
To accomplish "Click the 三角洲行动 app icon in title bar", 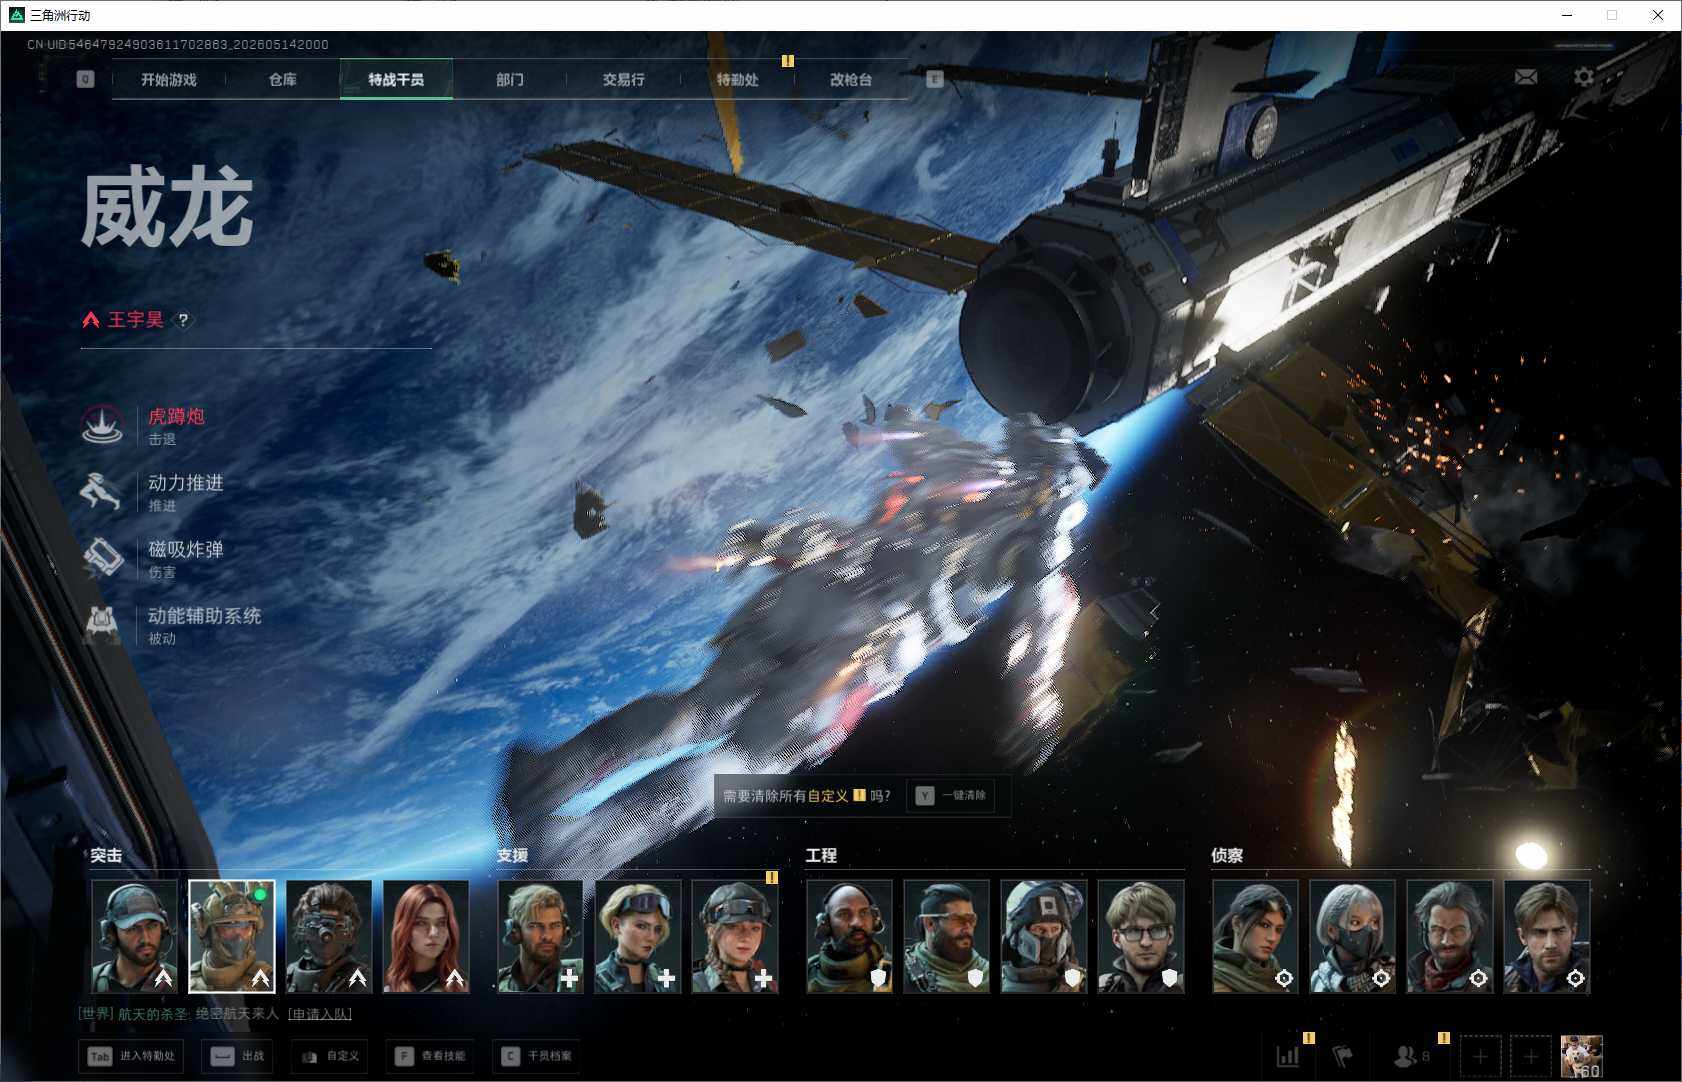I will (x=17, y=15).
